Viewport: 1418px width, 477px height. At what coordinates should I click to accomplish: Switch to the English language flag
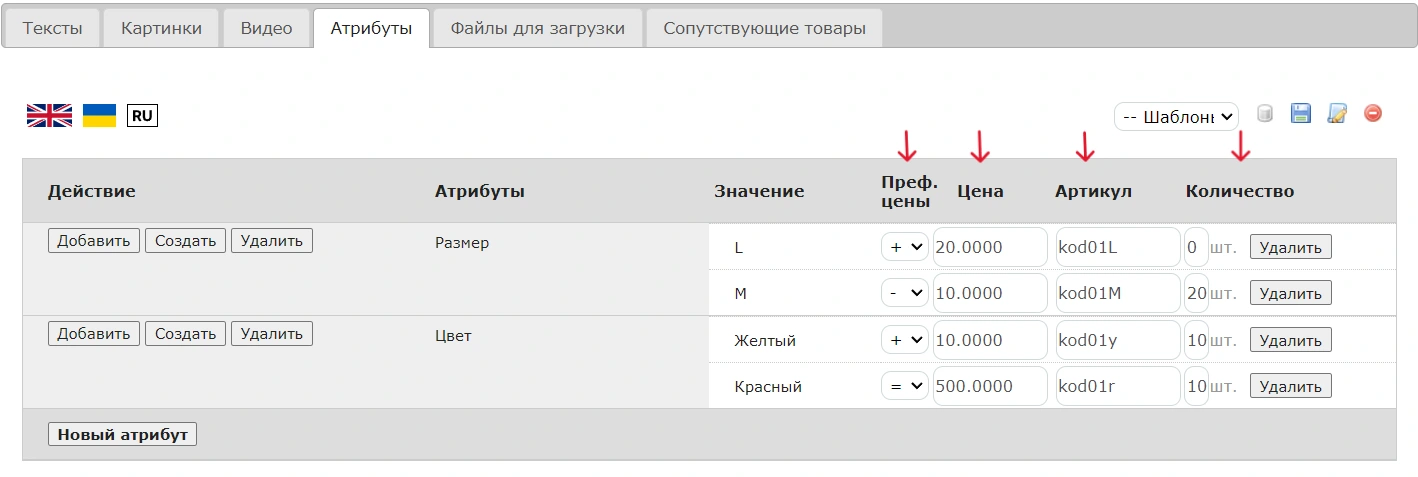click(x=49, y=115)
